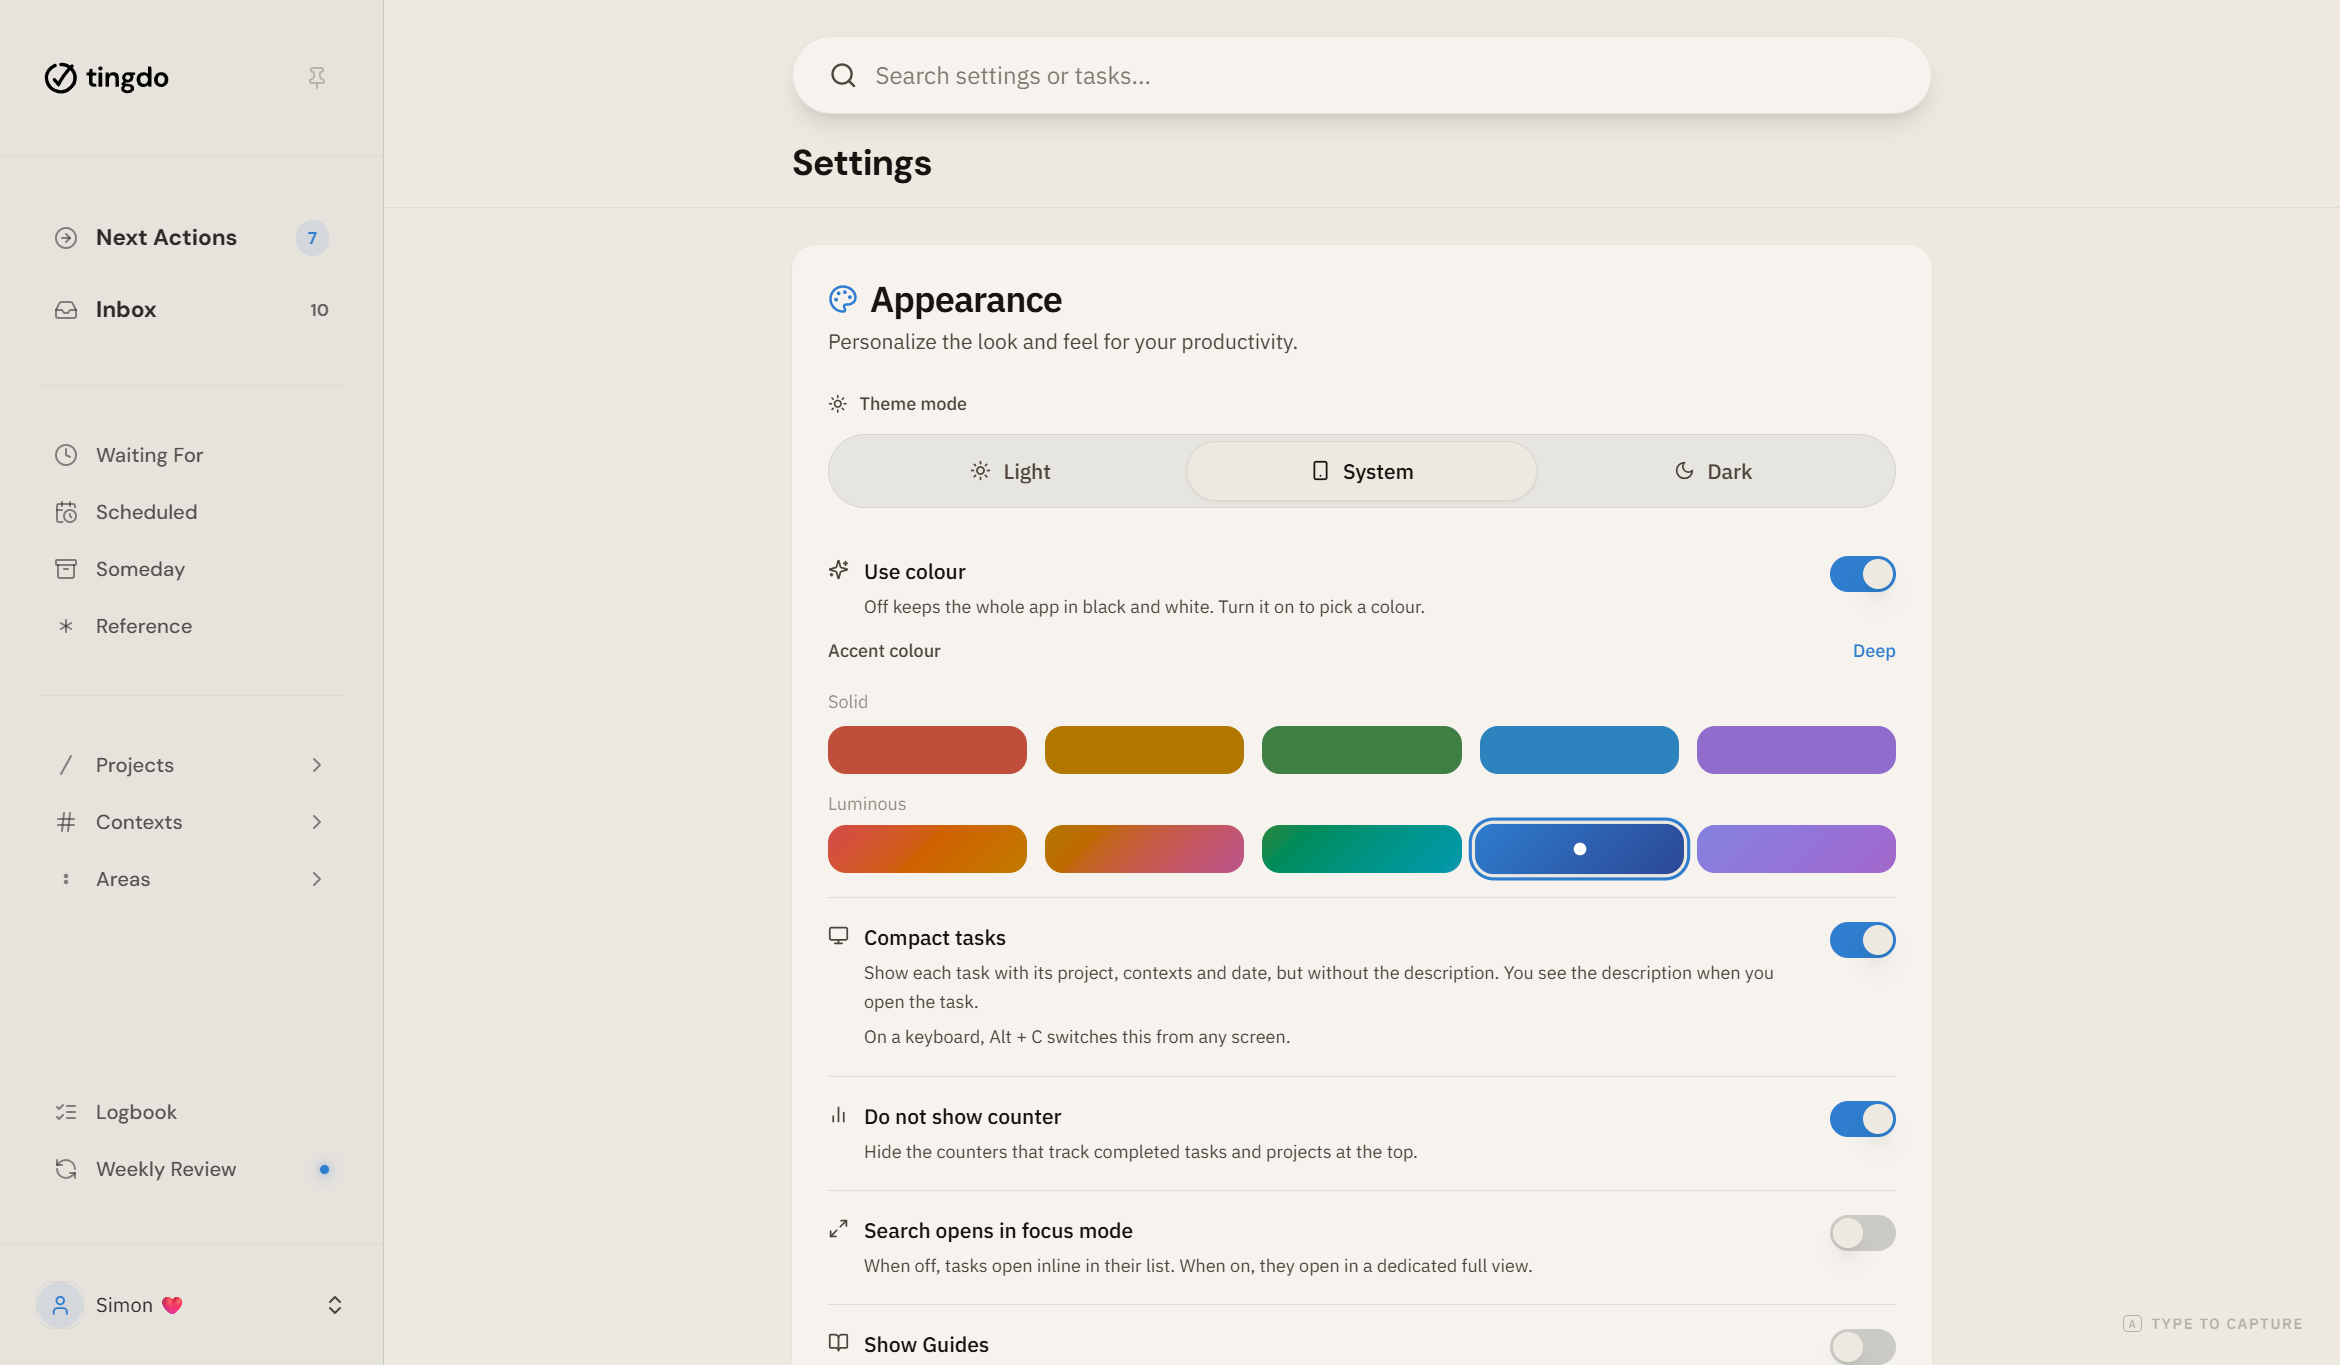Click the search magnifier icon
Viewport: 2340px width, 1365px height.
click(843, 76)
